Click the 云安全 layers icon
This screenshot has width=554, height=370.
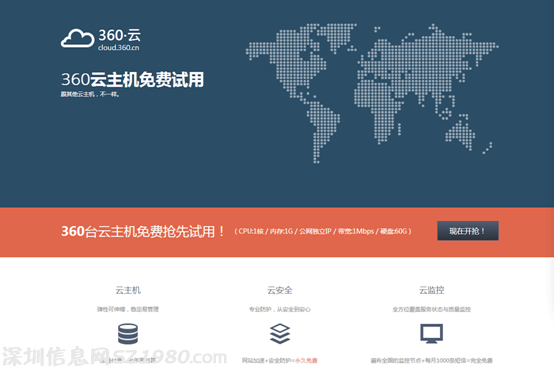click(280, 334)
